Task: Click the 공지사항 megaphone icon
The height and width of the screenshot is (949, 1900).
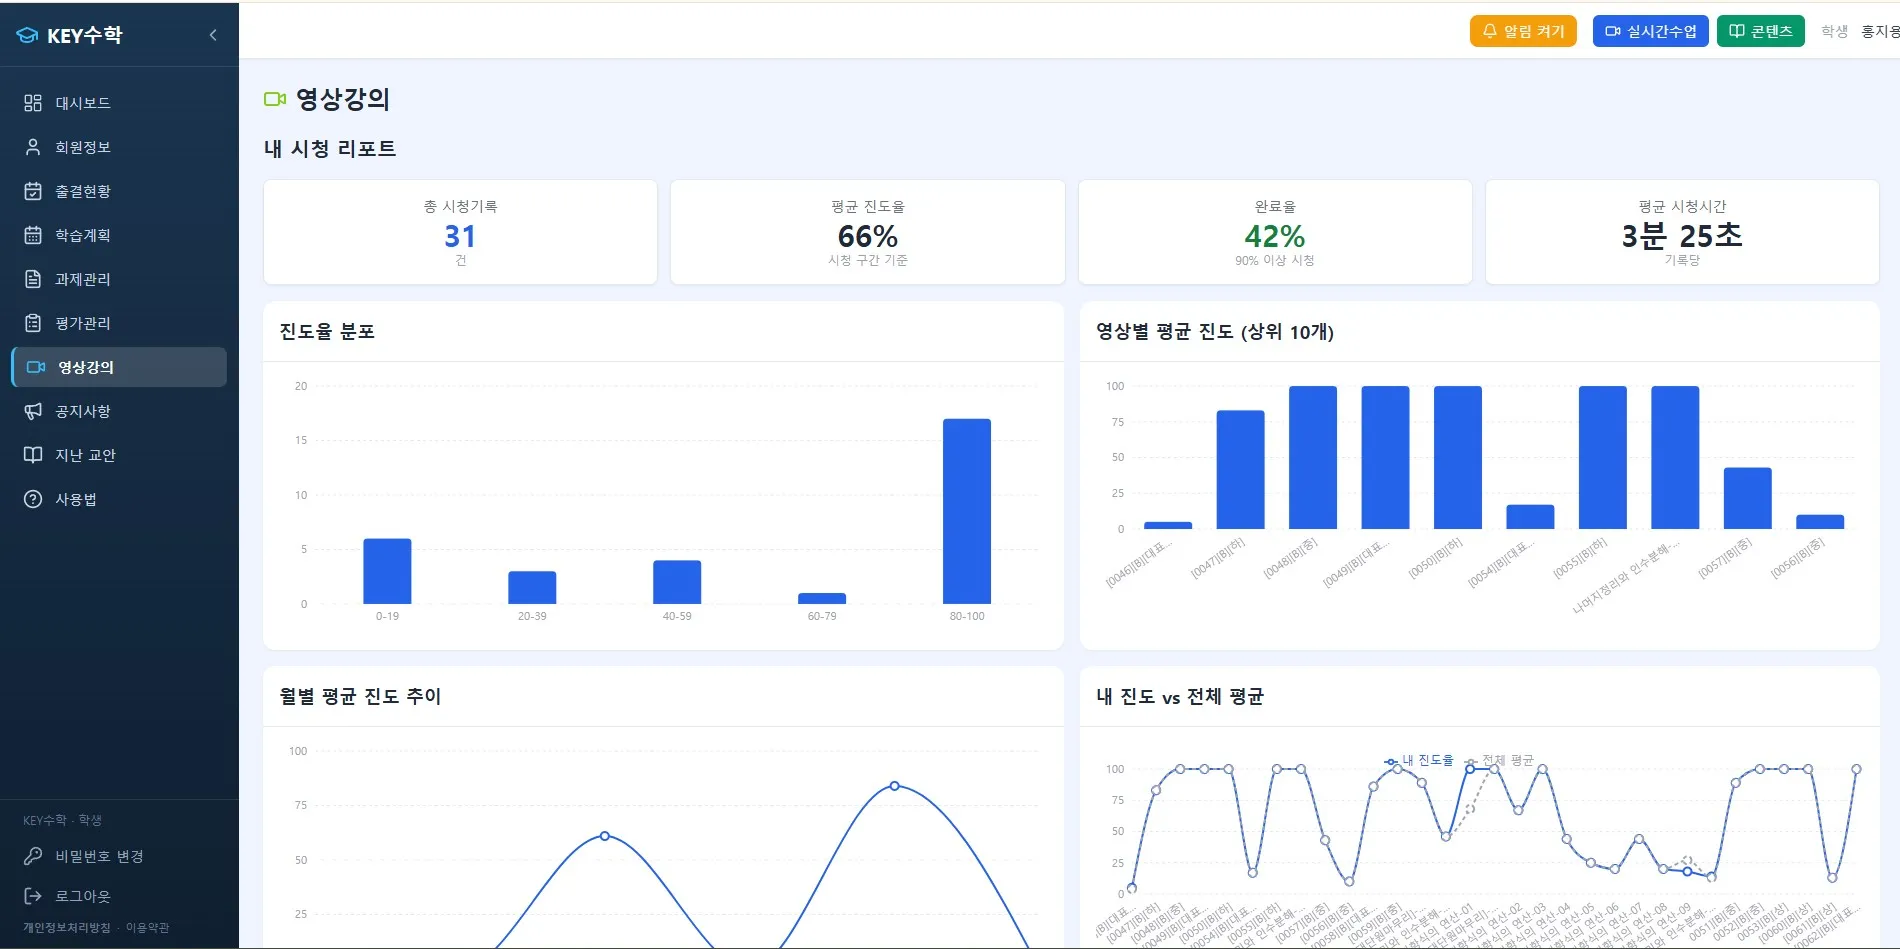Action: tap(33, 411)
